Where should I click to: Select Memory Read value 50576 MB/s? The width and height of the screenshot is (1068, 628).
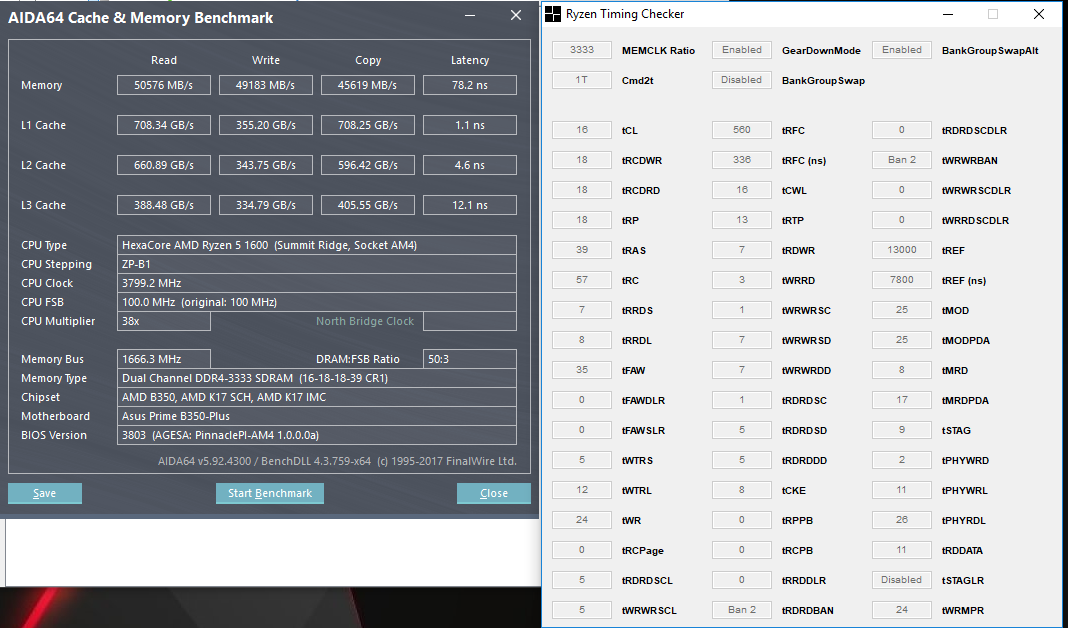pos(163,85)
